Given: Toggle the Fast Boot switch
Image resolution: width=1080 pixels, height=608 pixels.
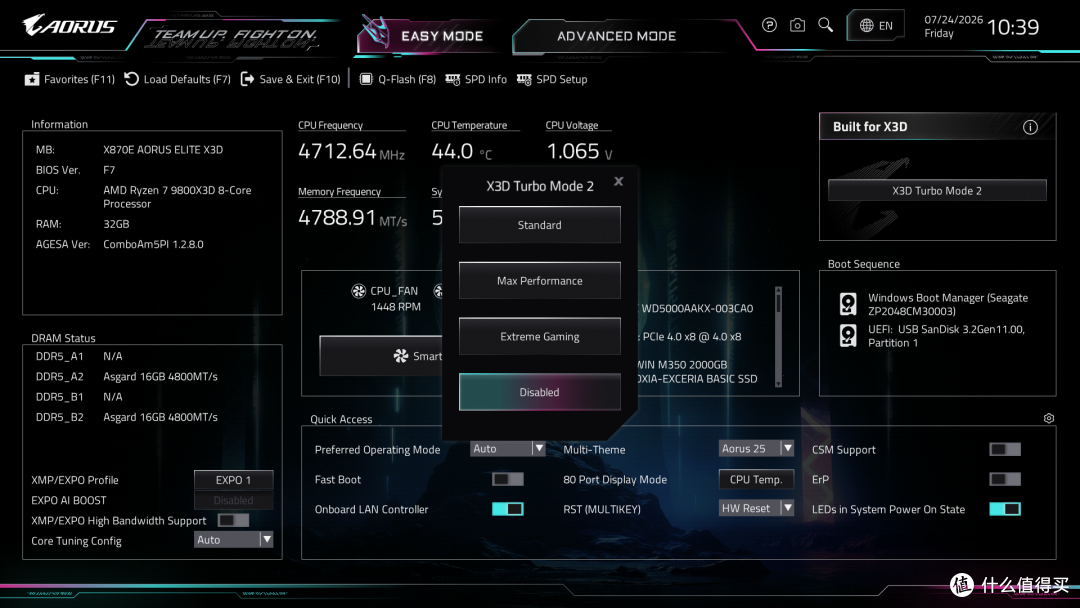Looking at the screenshot, I should coord(508,479).
